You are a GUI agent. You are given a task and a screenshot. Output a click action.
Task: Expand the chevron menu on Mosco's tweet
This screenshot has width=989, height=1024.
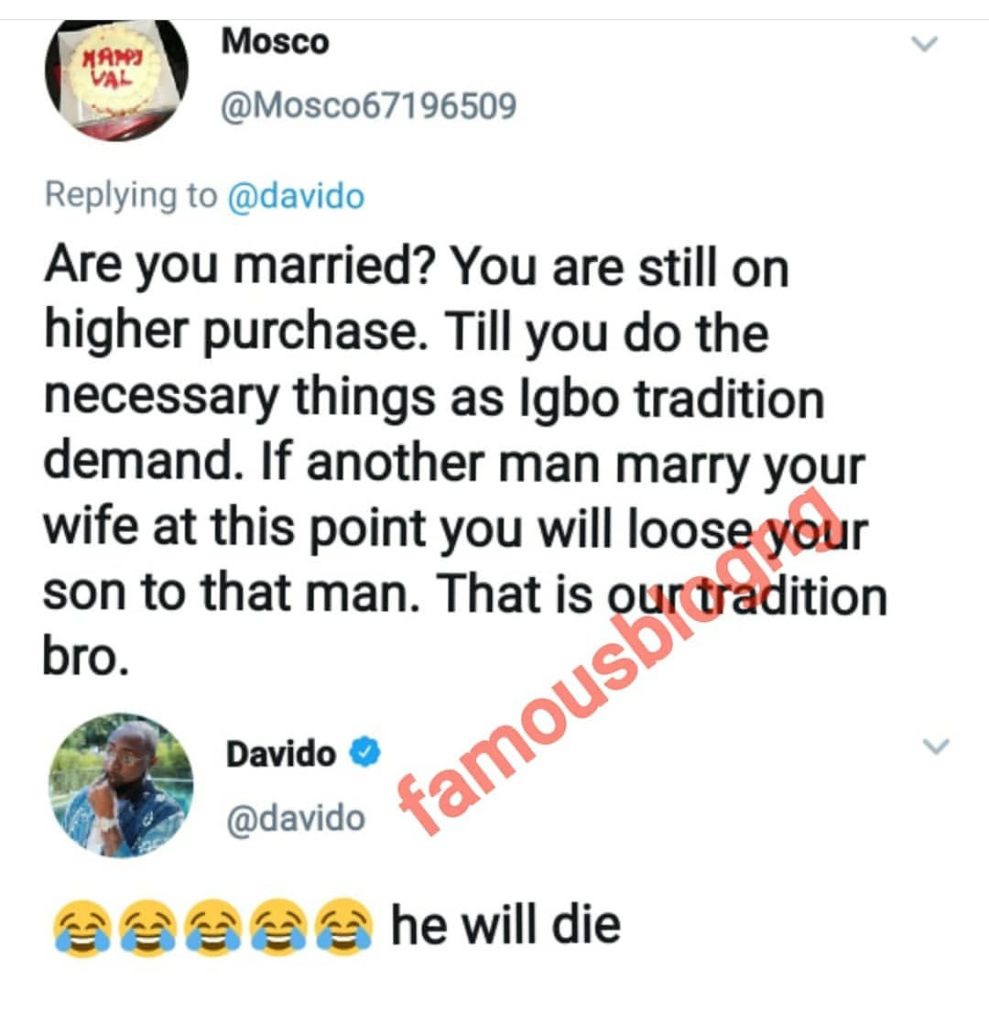click(924, 44)
